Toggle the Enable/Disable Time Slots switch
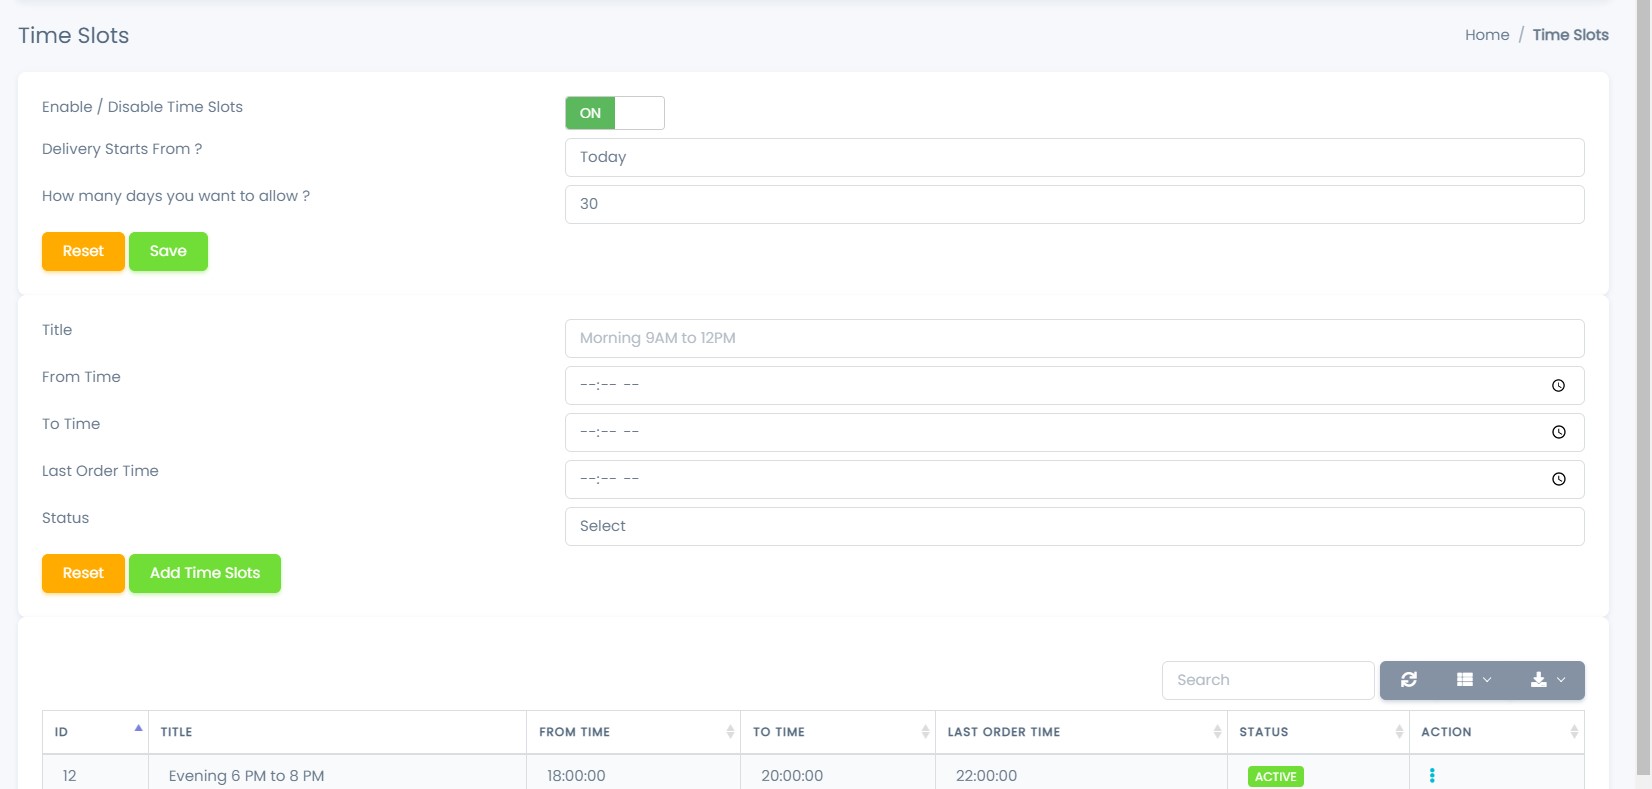 click(614, 113)
